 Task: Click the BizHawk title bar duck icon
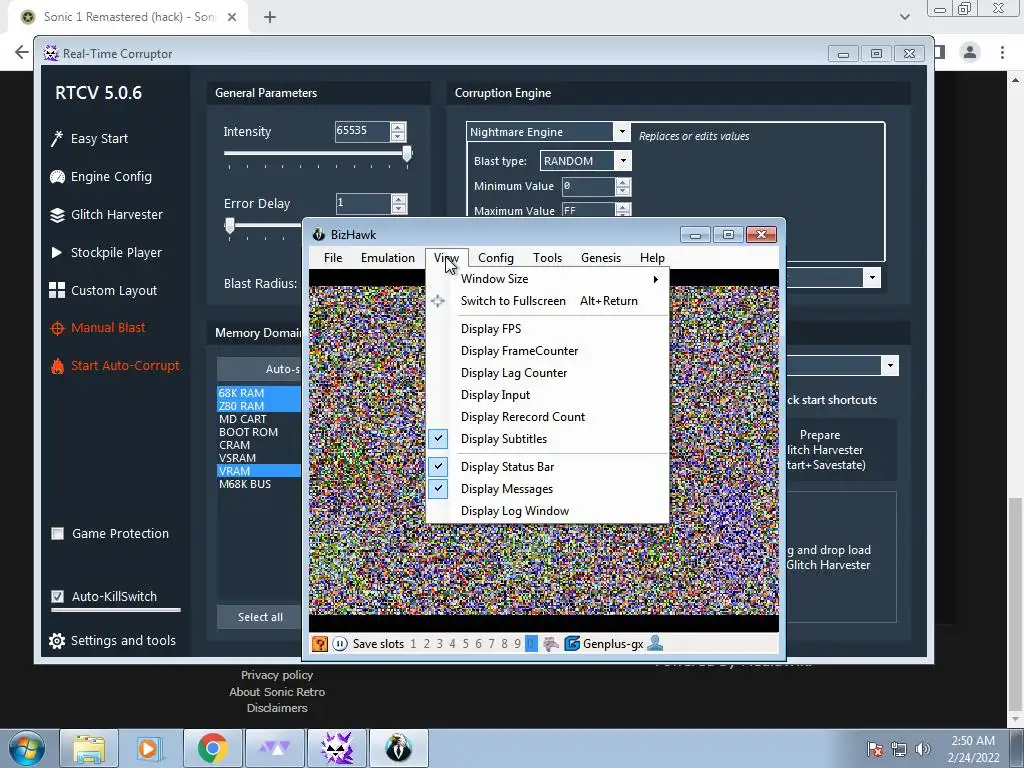(x=319, y=234)
